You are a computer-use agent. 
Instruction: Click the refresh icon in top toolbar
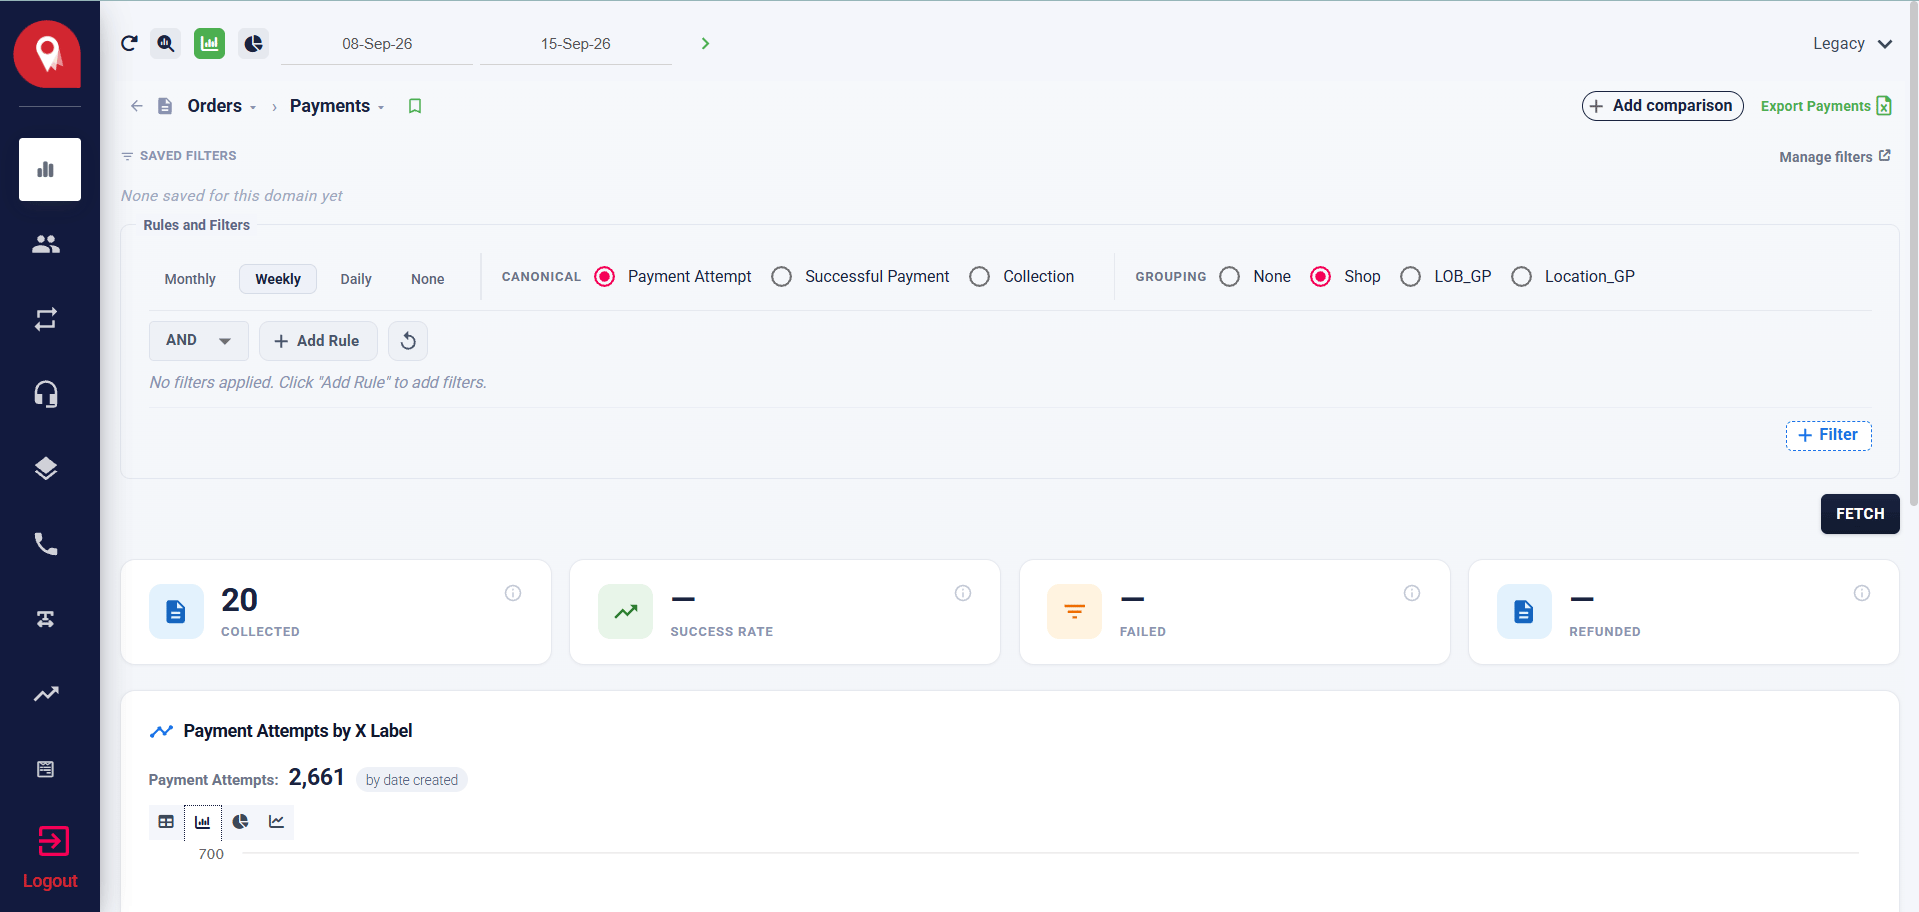[x=129, y=43]
